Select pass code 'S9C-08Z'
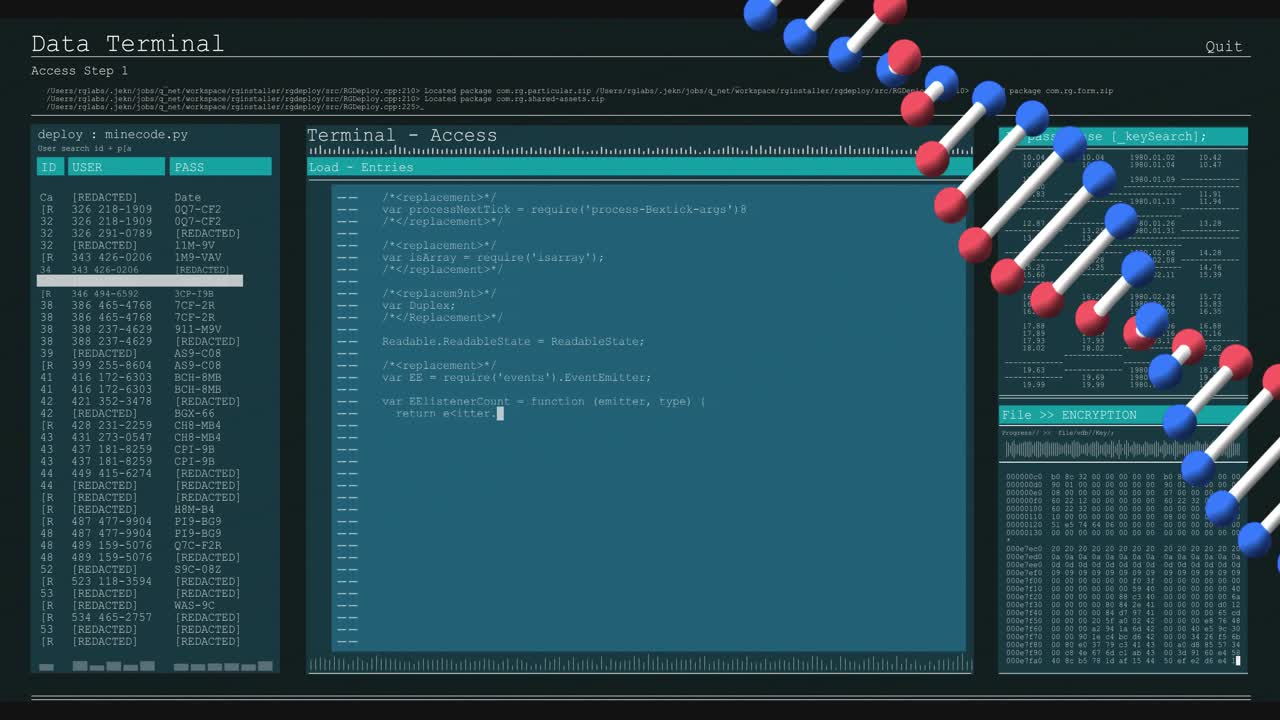This screenshot has width=1280, height=720. click(198, 569)
